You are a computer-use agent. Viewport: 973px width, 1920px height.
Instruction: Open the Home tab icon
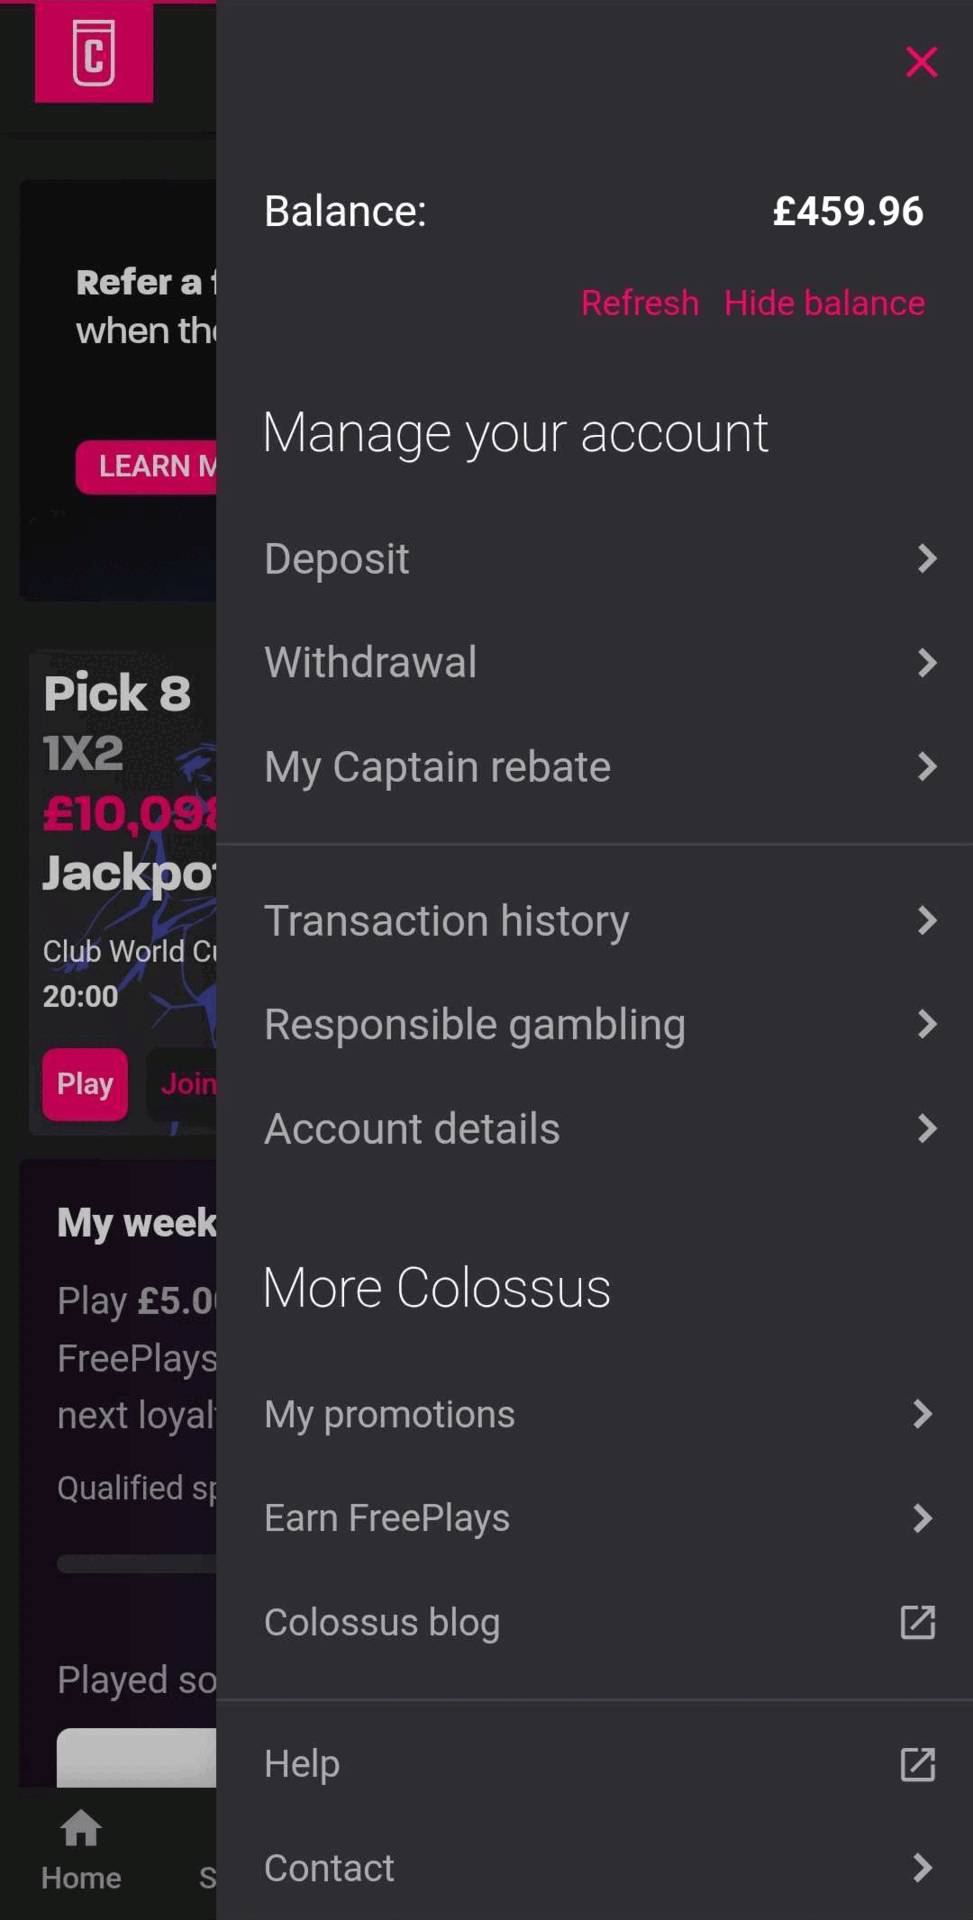pos(81,1829)
